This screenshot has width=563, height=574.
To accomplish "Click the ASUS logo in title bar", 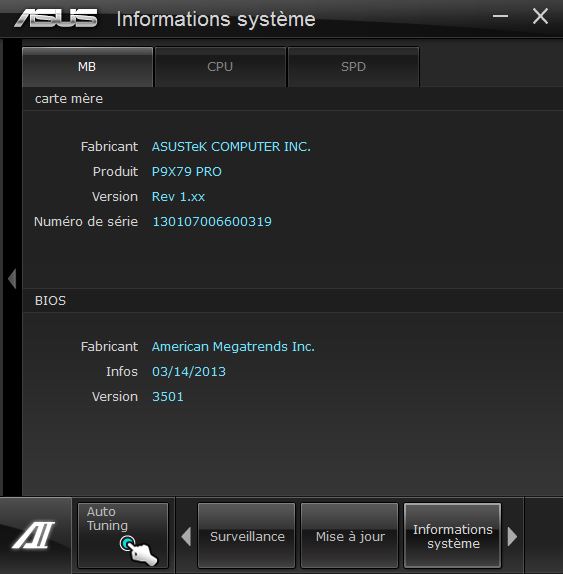I will pos(56,18).
